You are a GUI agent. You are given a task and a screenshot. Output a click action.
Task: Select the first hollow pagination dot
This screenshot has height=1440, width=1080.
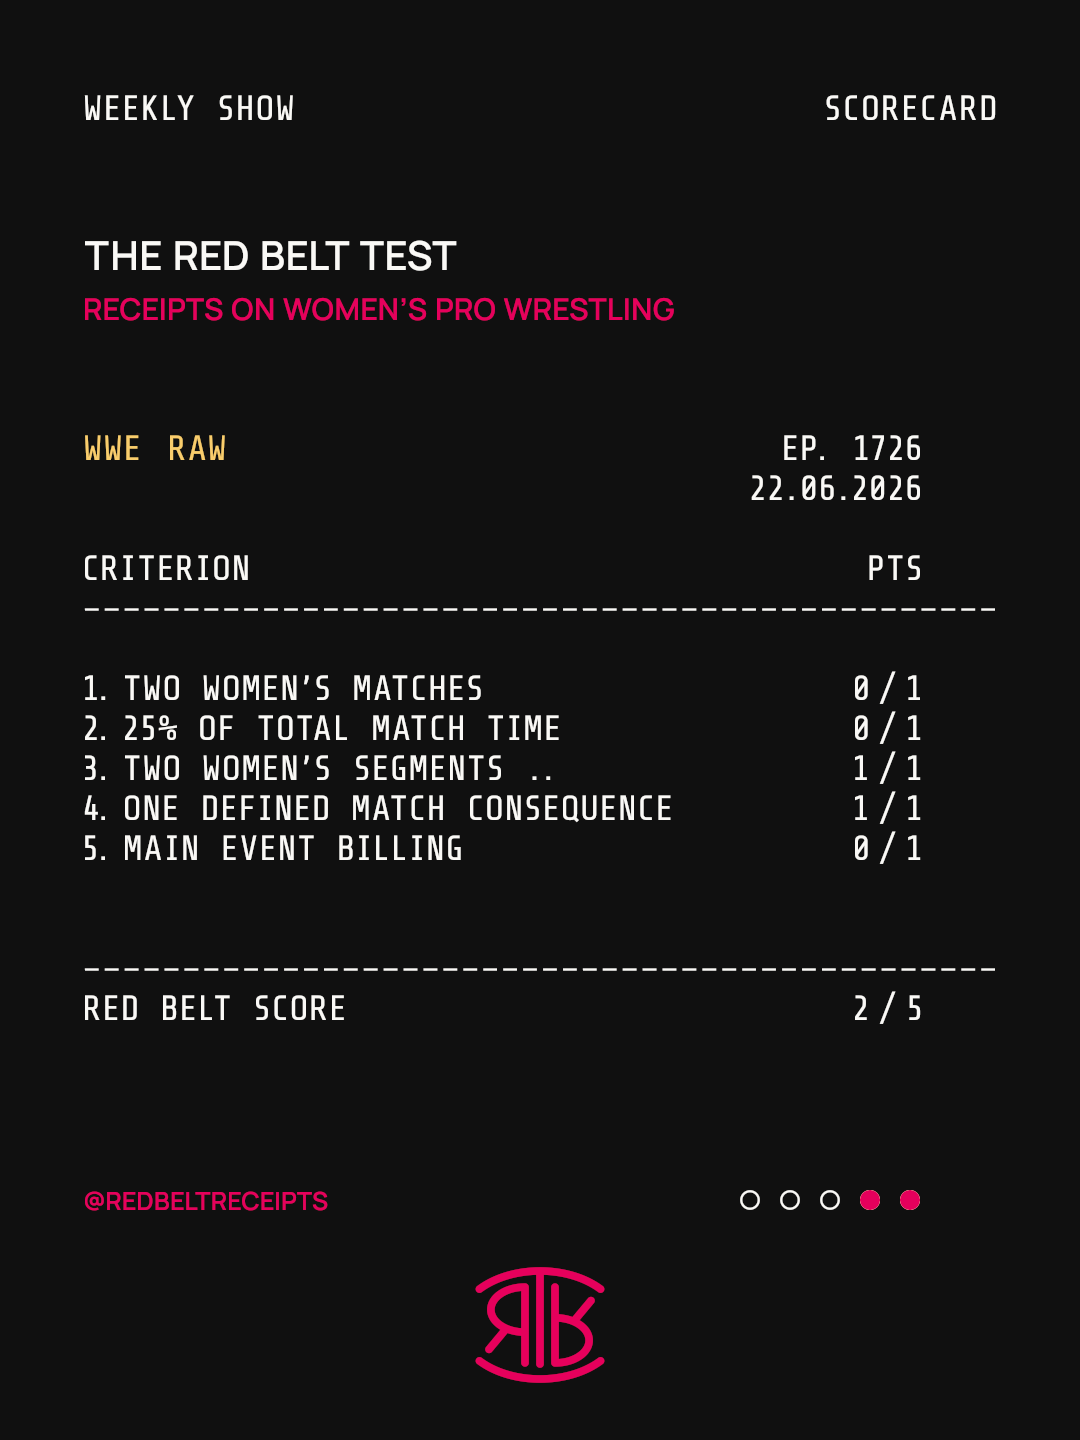tap(750, 1200)
